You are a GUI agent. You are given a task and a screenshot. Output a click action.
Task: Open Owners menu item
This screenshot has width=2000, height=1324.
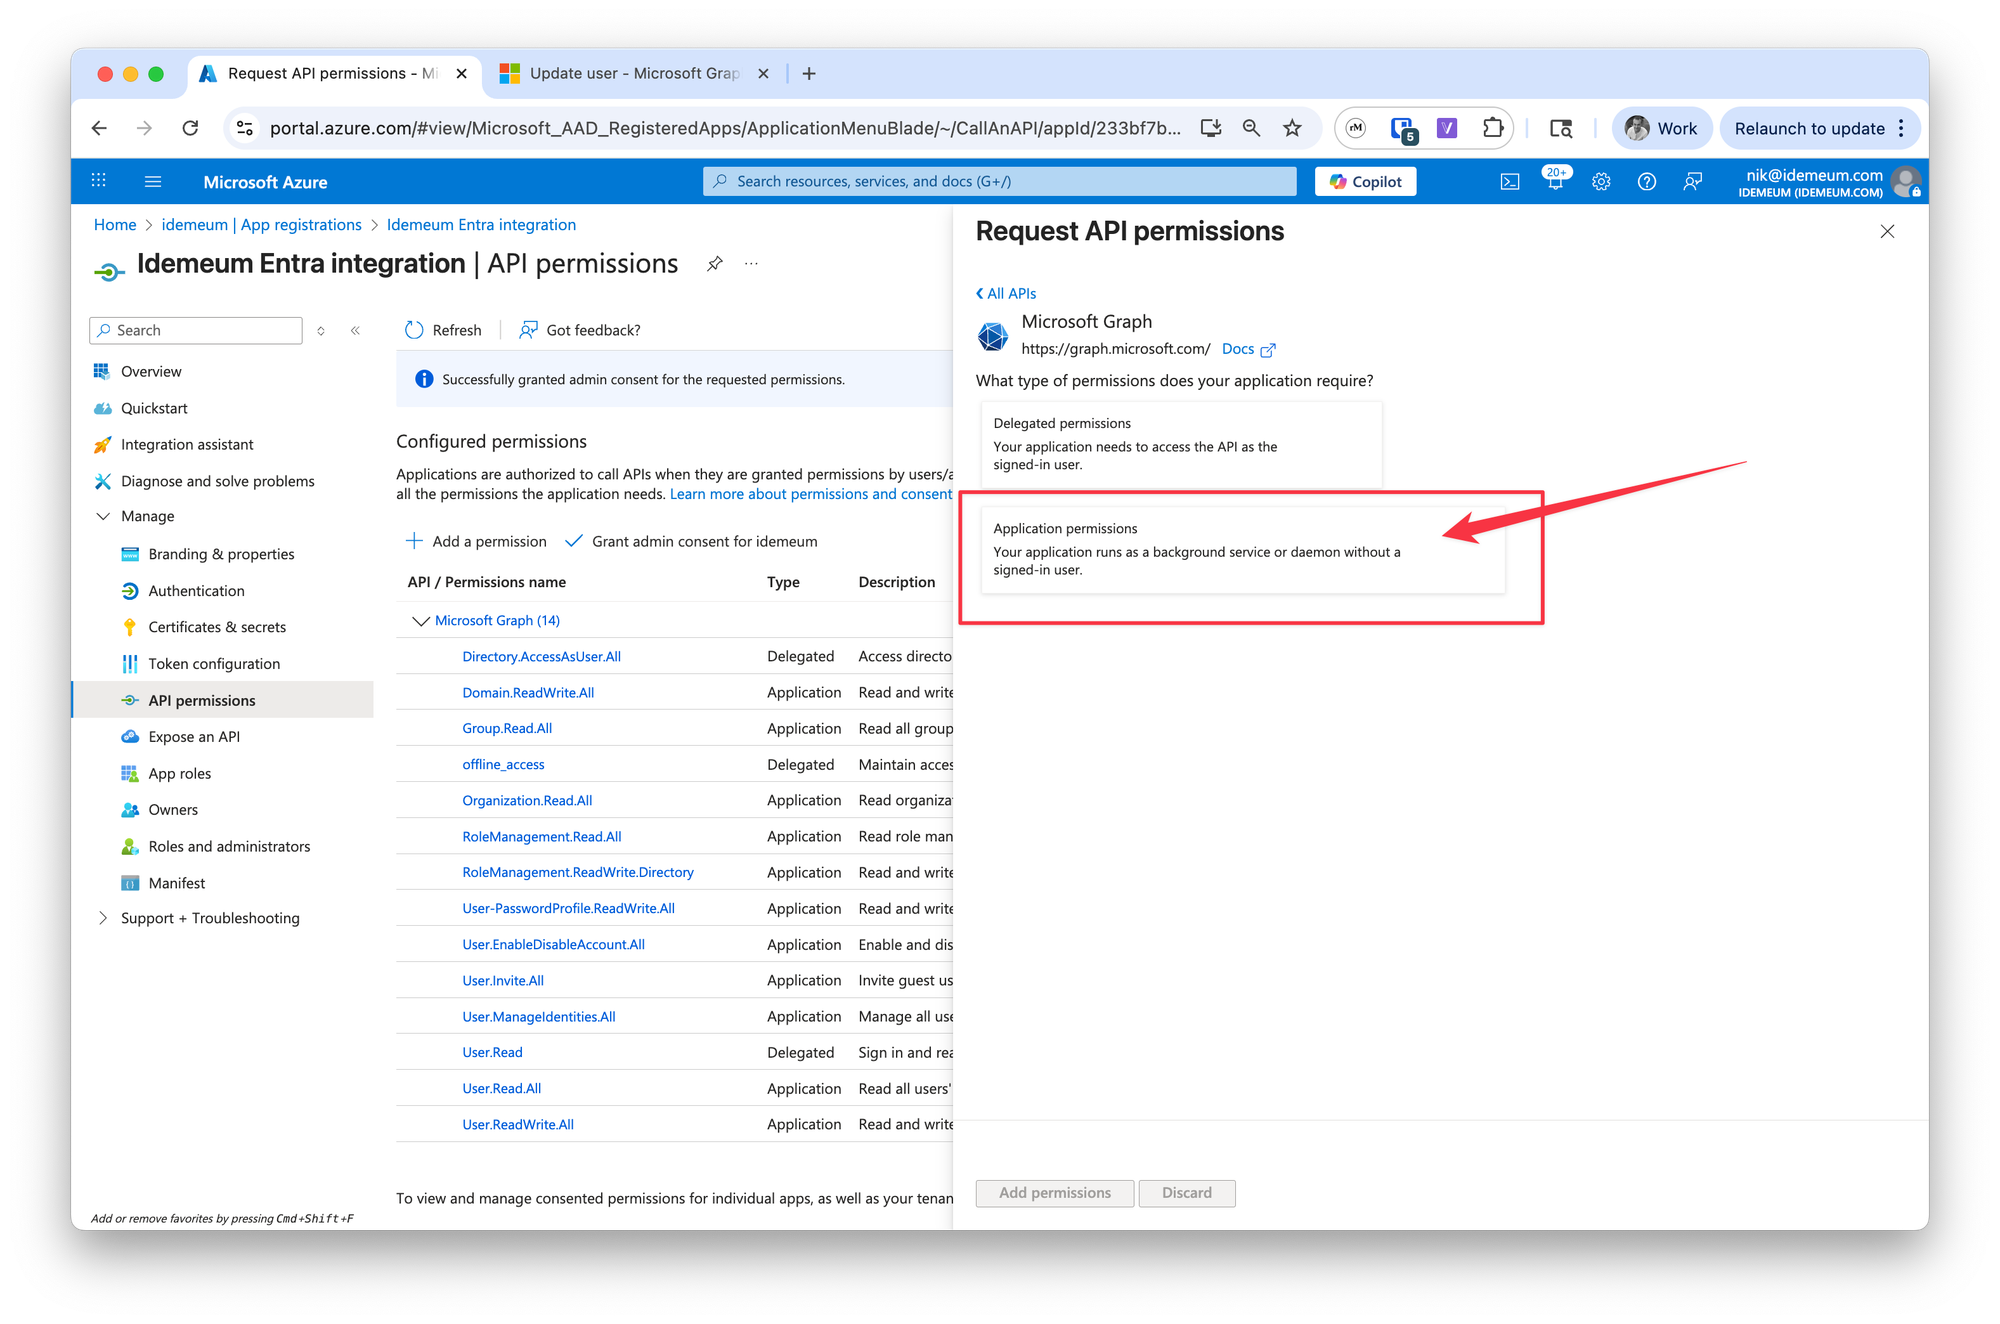(x=173, y=810)
